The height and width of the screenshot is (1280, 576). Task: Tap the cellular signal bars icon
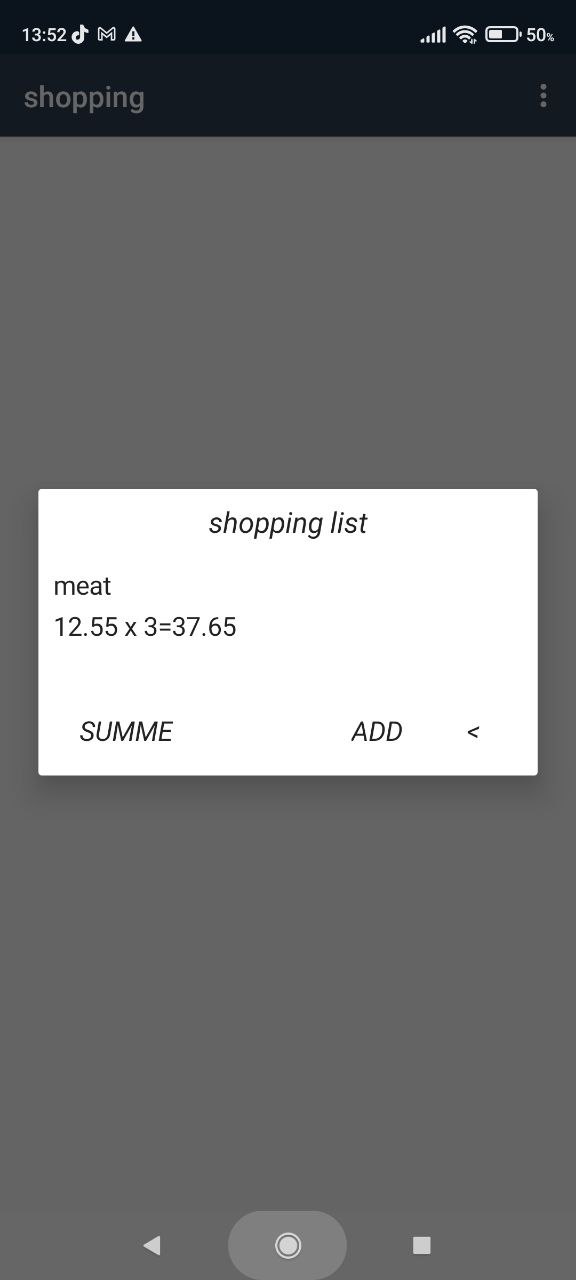click(x=433, y=35)
